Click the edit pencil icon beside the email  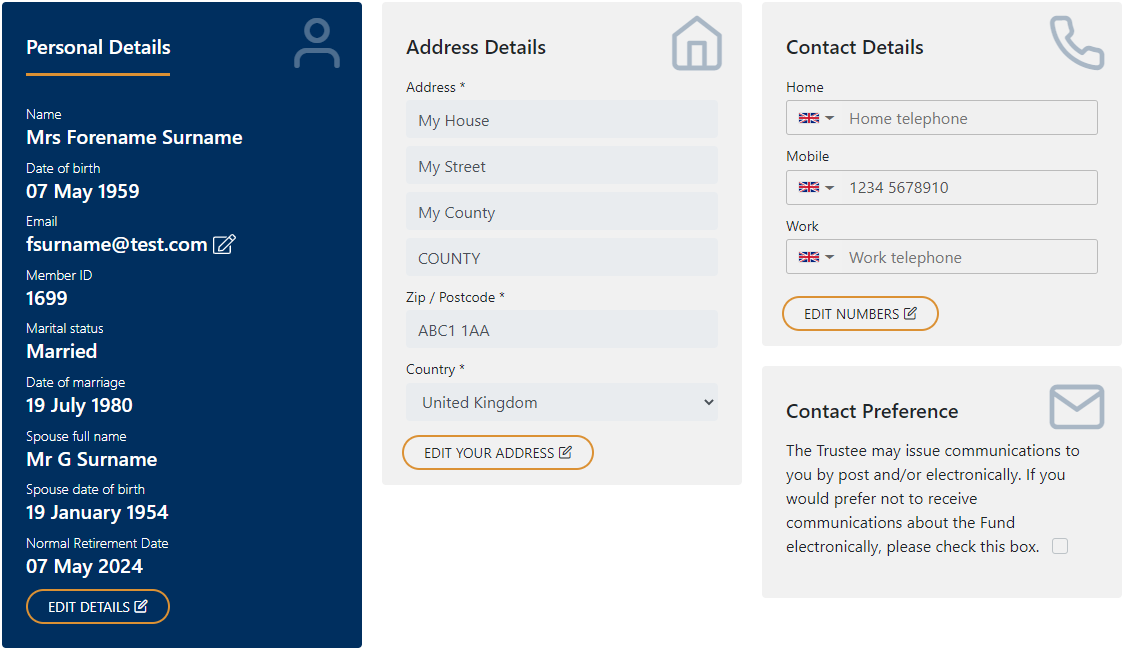pyautogui.click(x=224, y=244)
